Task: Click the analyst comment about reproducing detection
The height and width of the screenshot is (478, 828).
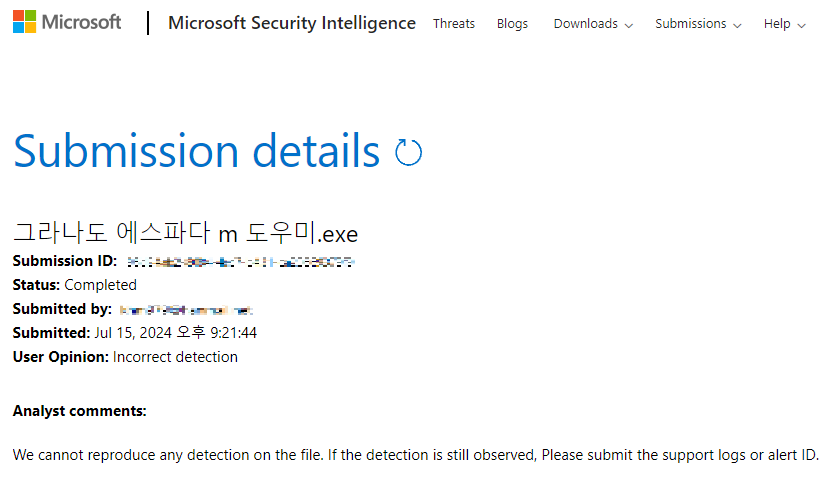Action: click(415, 455)
